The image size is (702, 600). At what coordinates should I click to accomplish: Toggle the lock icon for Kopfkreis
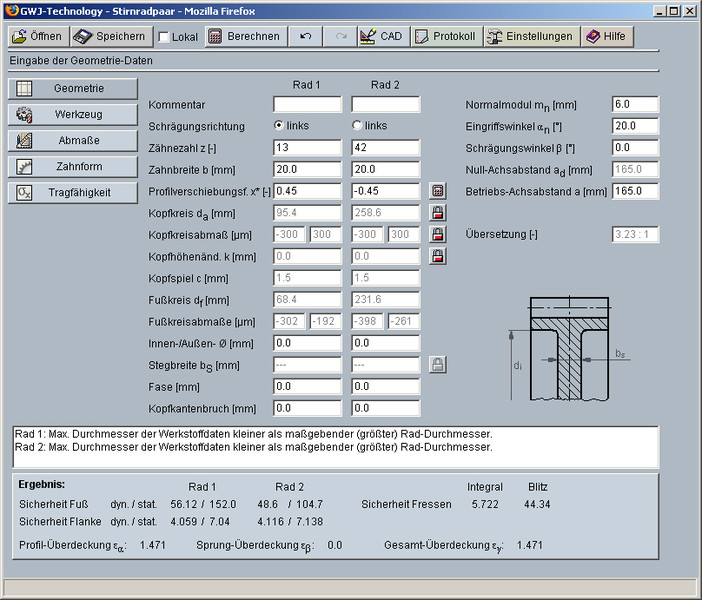click(x=437, y=212)
